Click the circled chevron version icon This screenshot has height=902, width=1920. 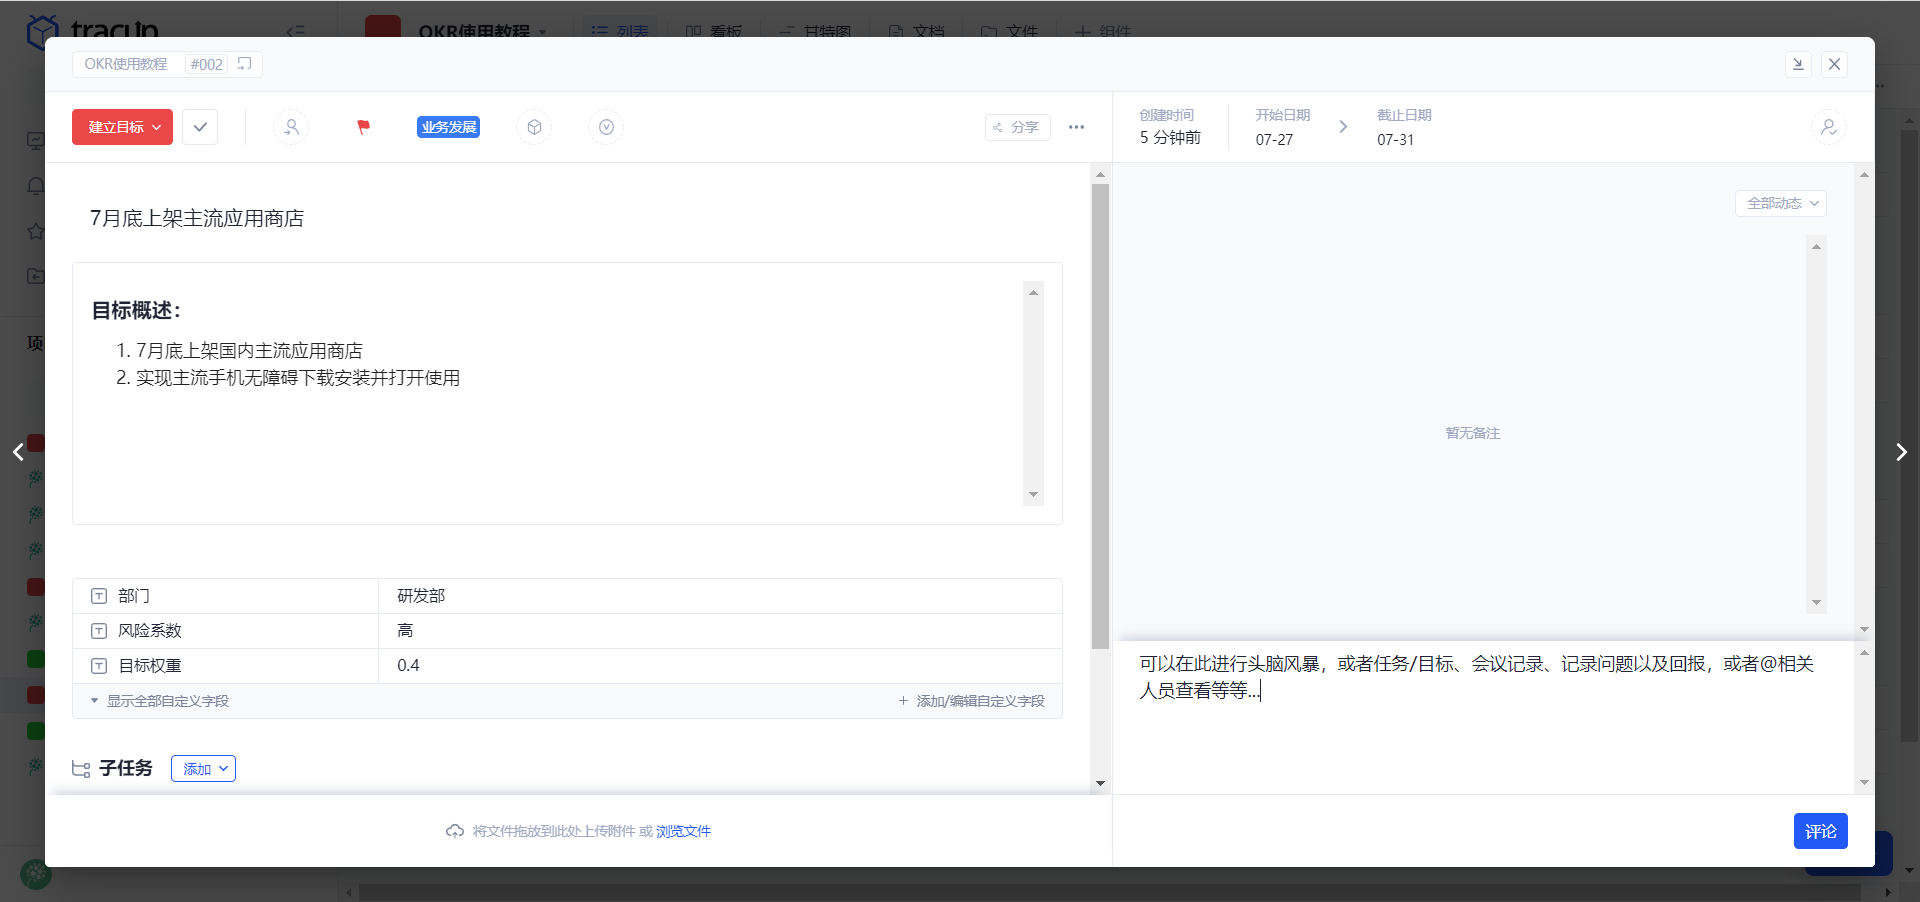(606, 127)
